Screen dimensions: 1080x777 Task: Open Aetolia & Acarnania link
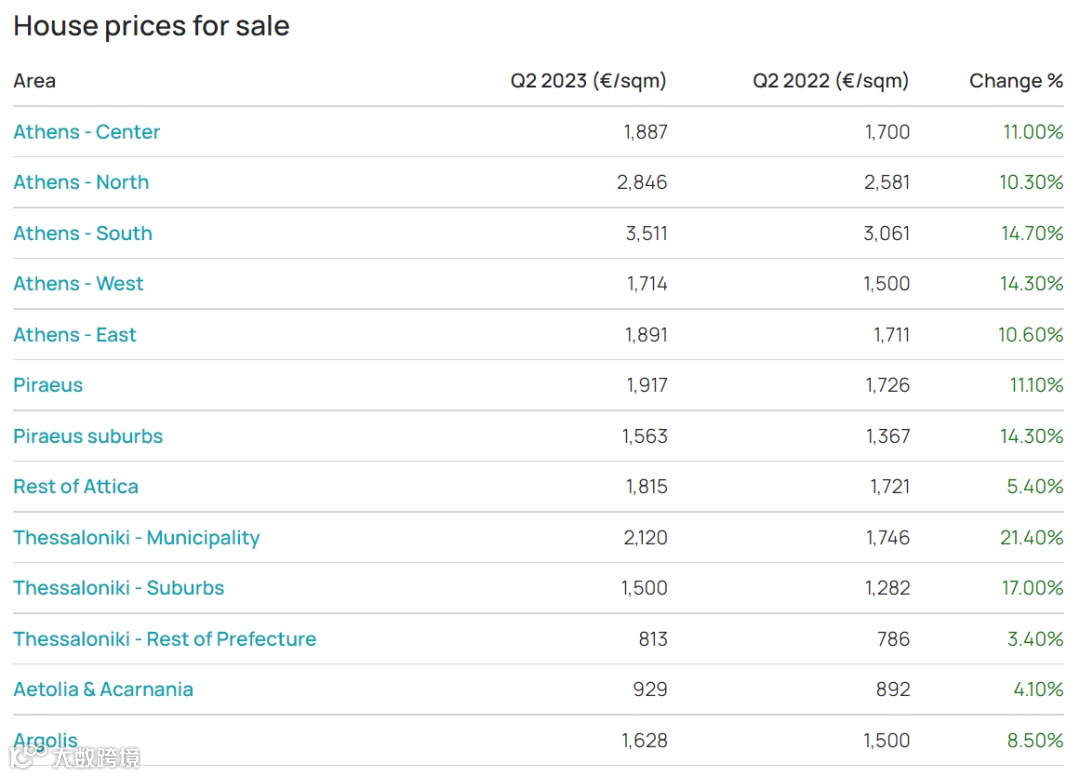tap(103, 689)
